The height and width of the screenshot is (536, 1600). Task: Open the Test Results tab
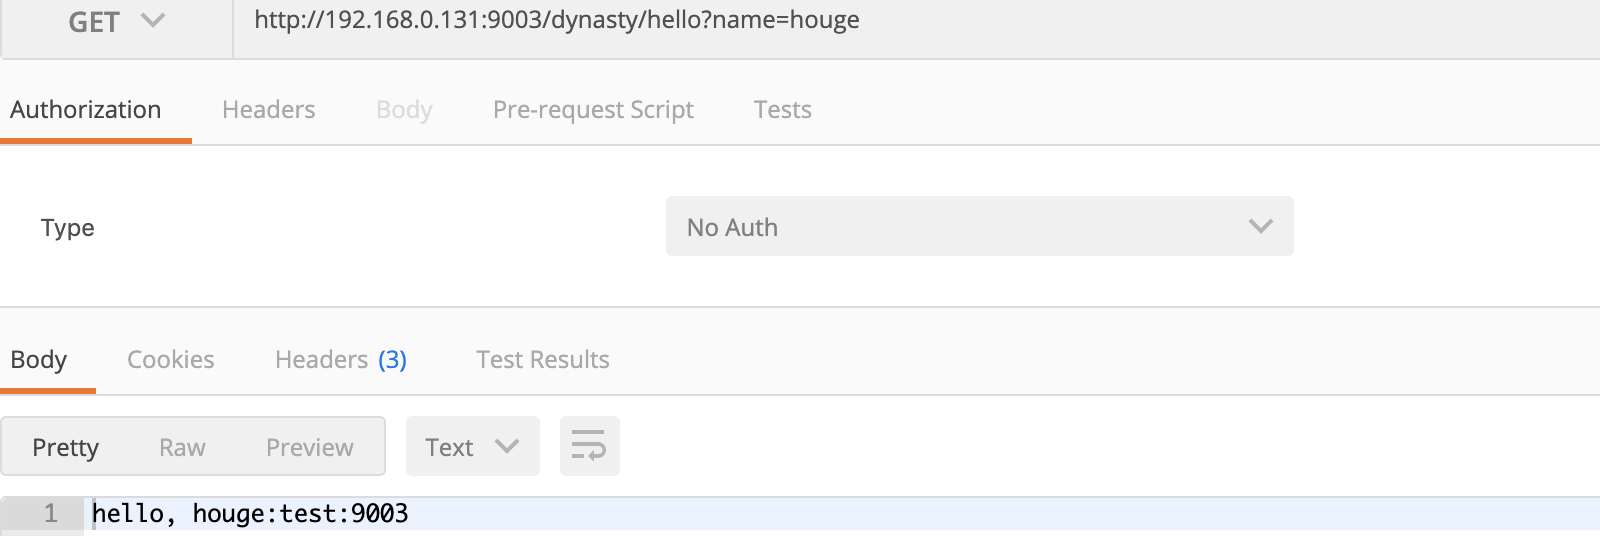coord(543,360)
